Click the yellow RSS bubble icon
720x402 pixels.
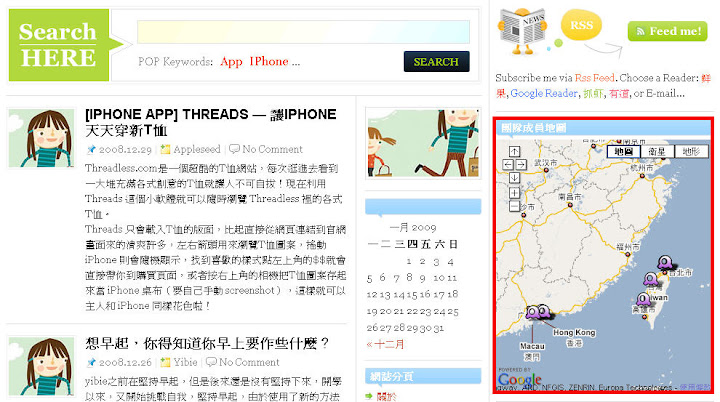581,25
